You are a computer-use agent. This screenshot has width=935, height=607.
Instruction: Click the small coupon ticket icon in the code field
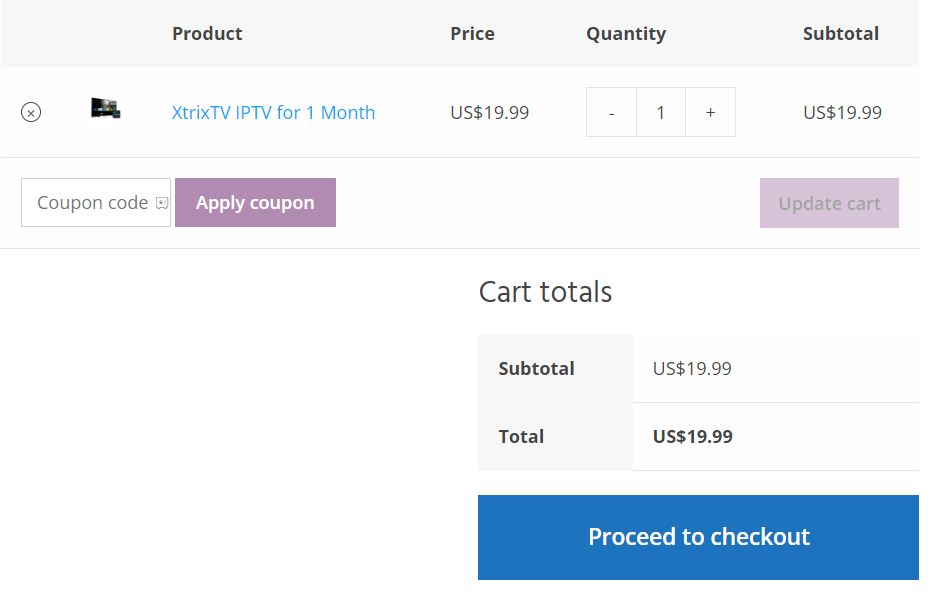coord(160,202)
